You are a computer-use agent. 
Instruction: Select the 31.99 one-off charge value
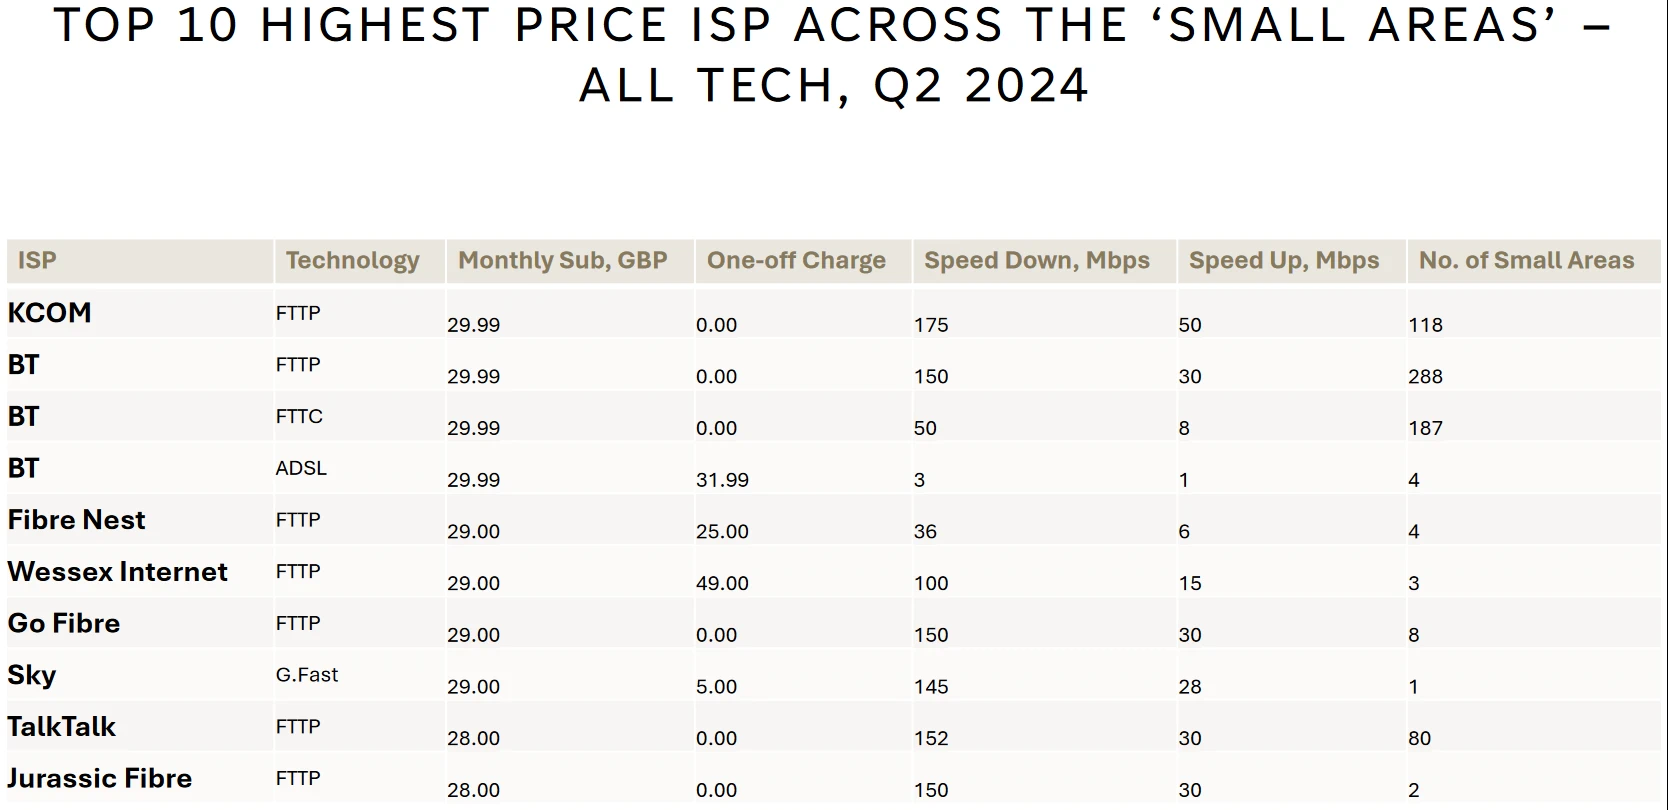(722, 480)
